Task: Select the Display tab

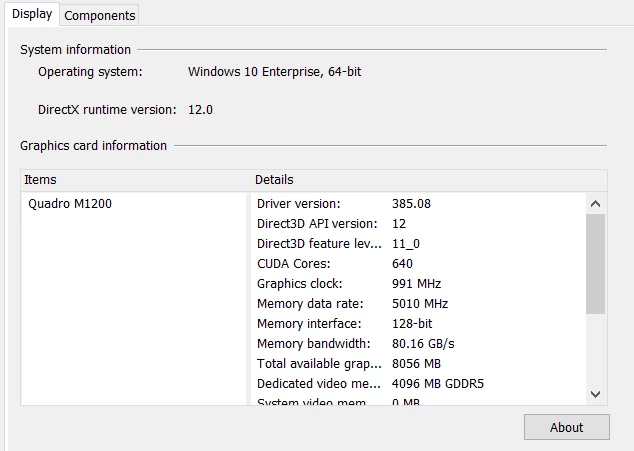Action: tap(32, 14)
